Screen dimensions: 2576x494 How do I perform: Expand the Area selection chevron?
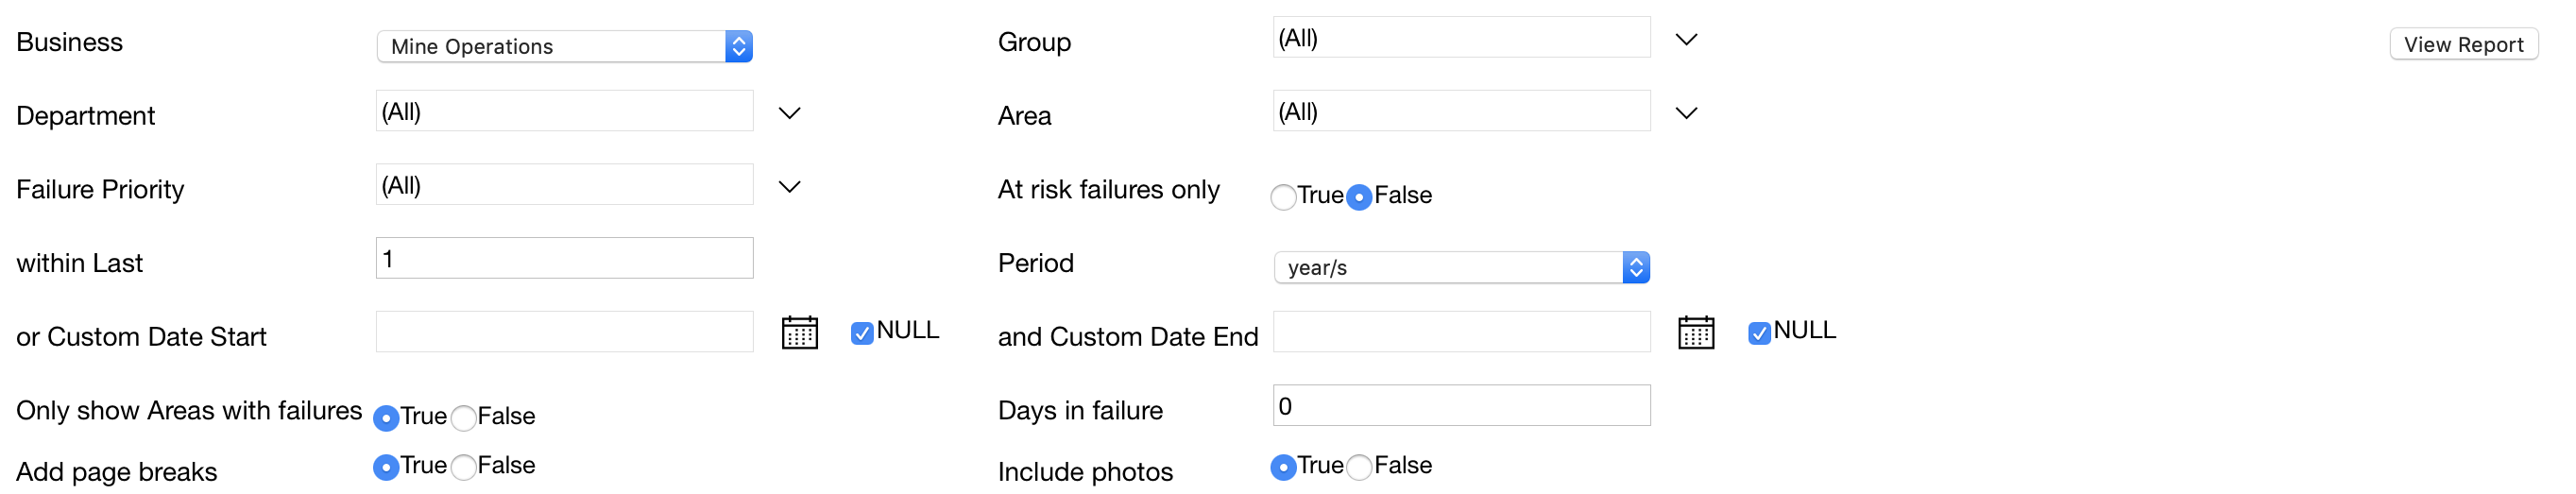pyautogui.click(x=1686, y=113)
